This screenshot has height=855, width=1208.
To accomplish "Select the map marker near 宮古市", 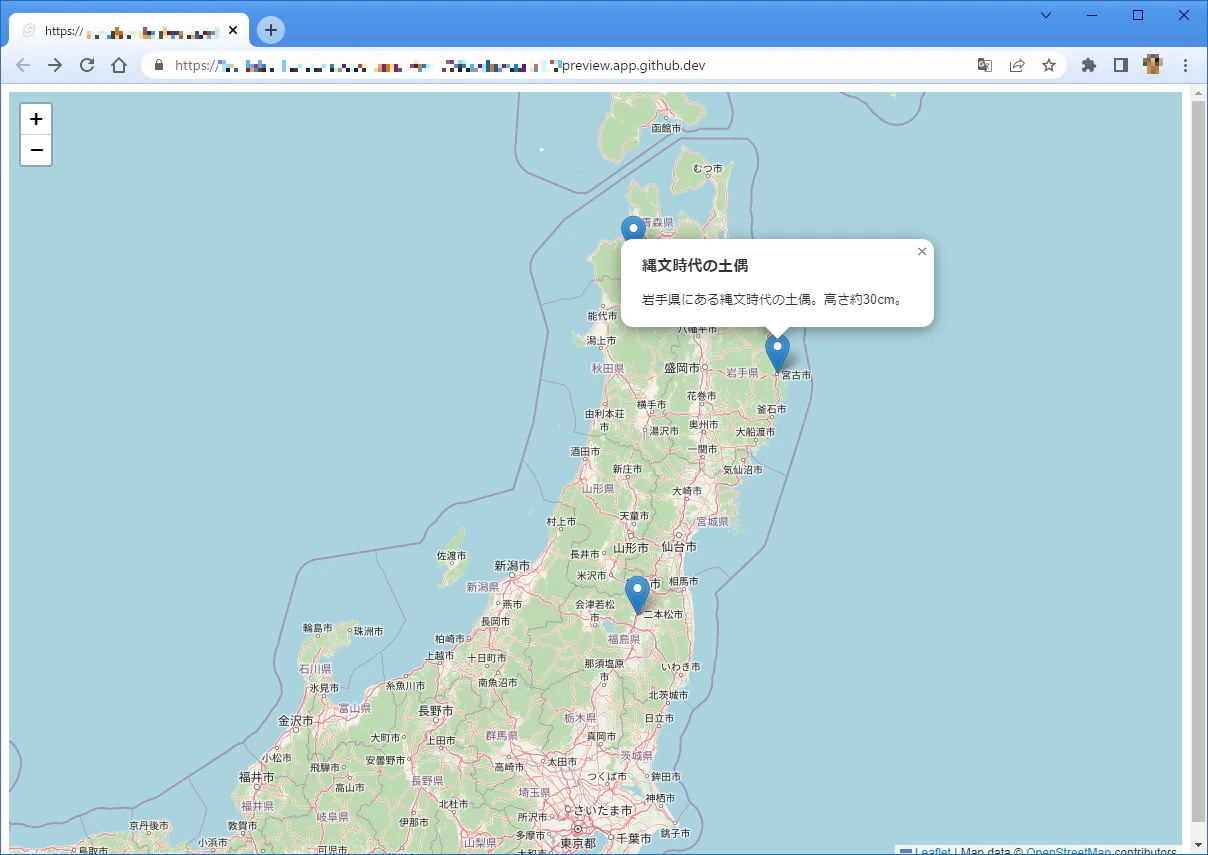I will click(x=777, y=354).
